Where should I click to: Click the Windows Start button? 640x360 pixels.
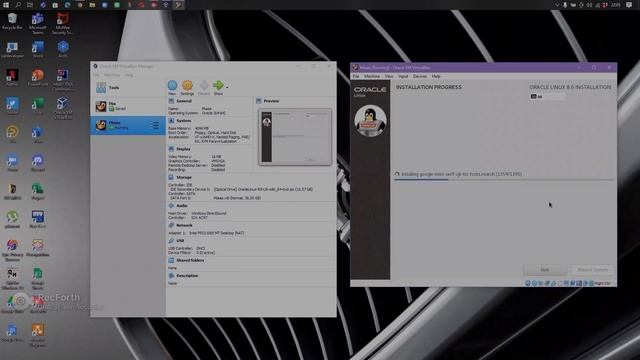(6, 5)
